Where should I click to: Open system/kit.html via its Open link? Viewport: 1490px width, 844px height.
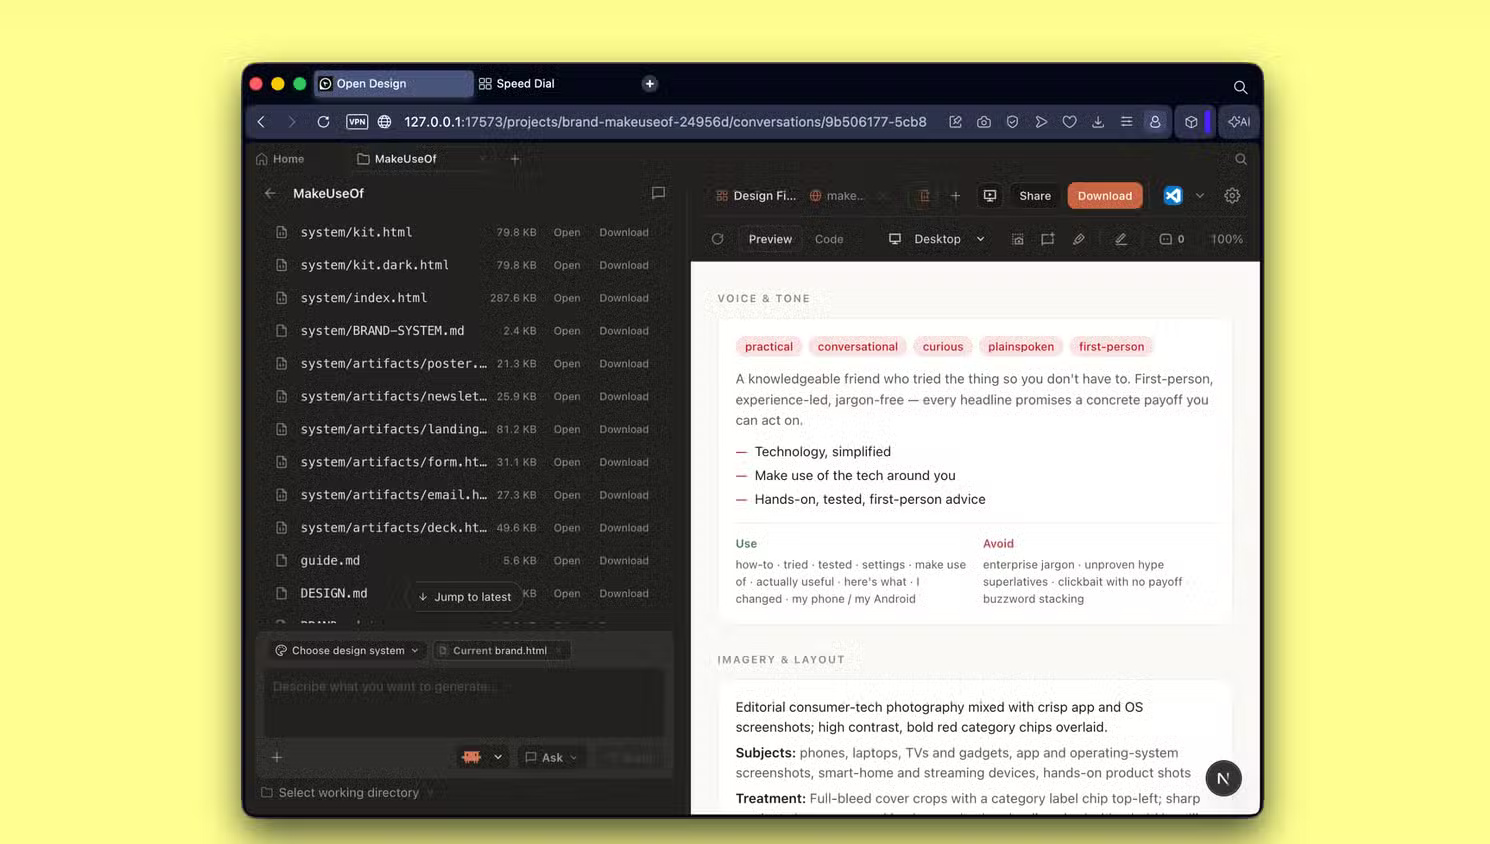pos(567,232)
